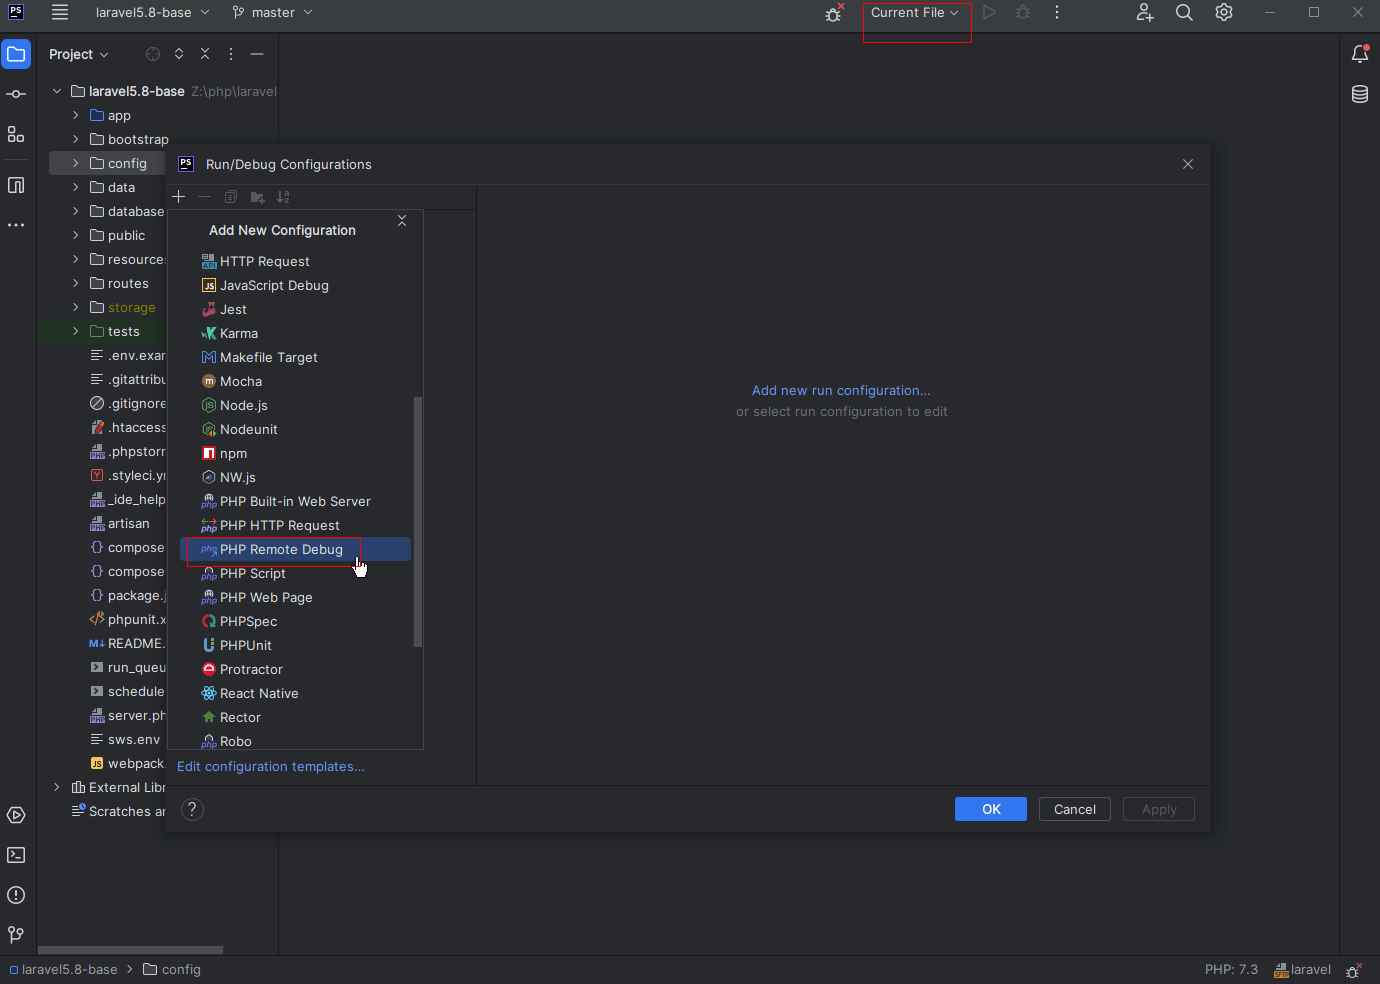Close the Add New Configuration popup
Screen dimensions: 1380x984
click(402, 220)
